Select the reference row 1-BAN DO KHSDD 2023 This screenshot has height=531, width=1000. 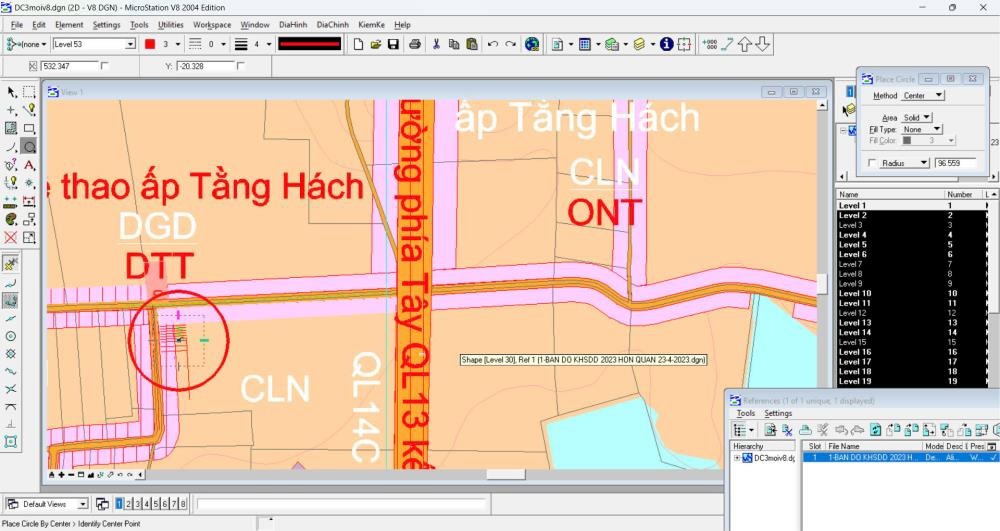pos(901,458)
